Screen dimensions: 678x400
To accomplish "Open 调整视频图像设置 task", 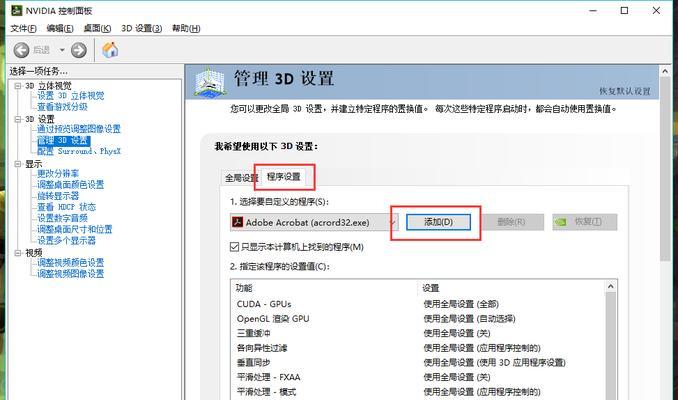I will point(70,274).
